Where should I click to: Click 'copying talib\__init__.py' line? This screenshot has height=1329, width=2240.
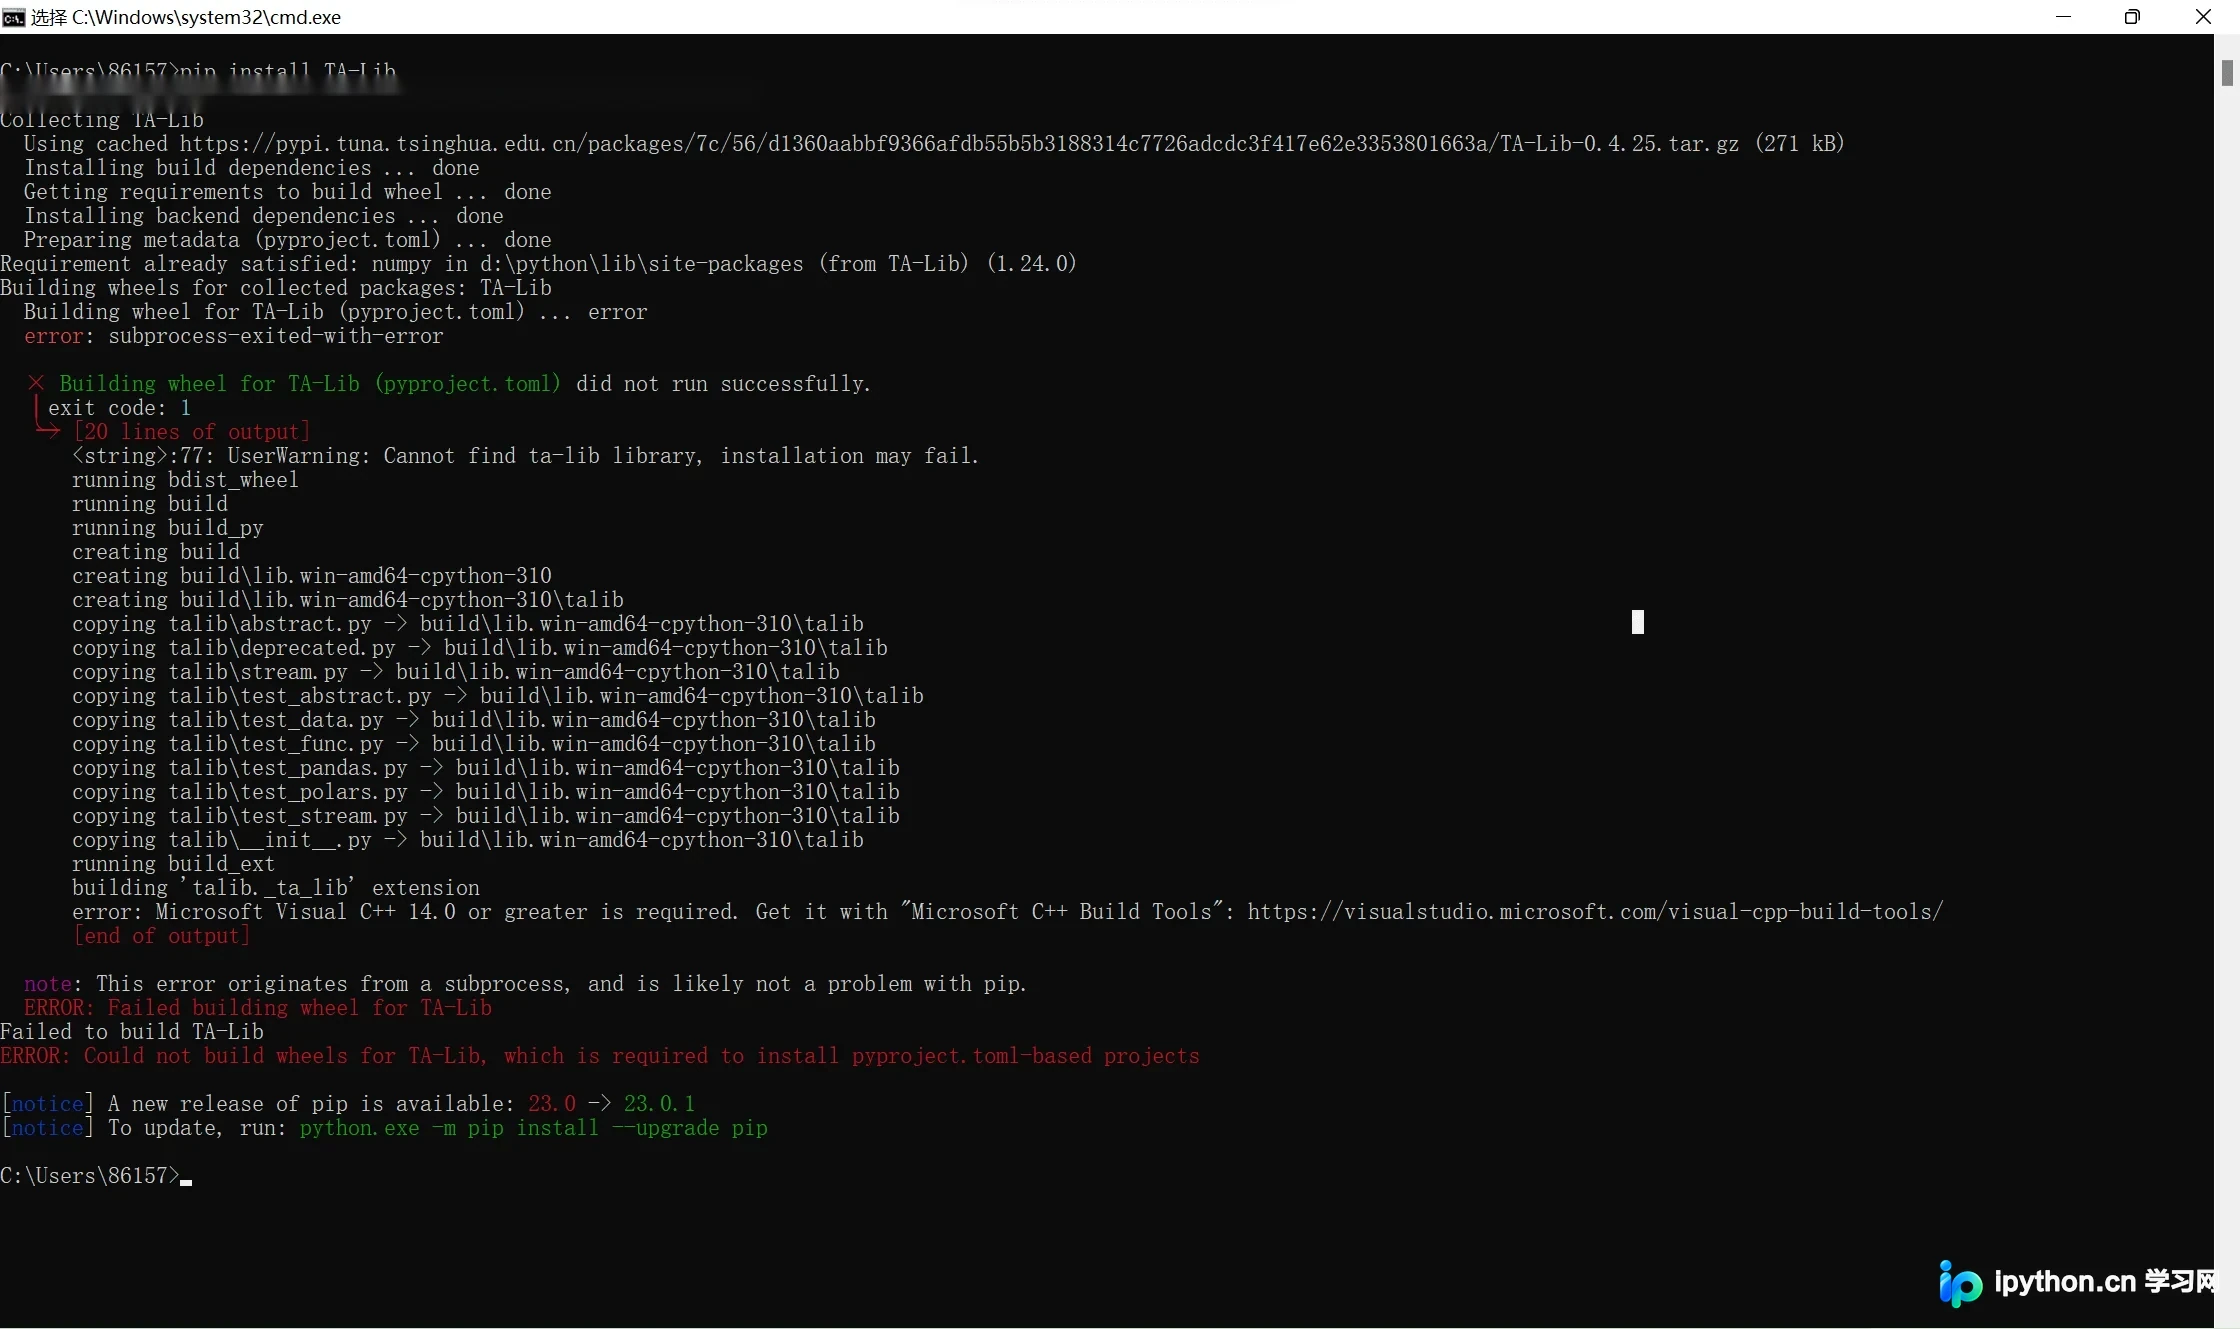pos(468,839)
